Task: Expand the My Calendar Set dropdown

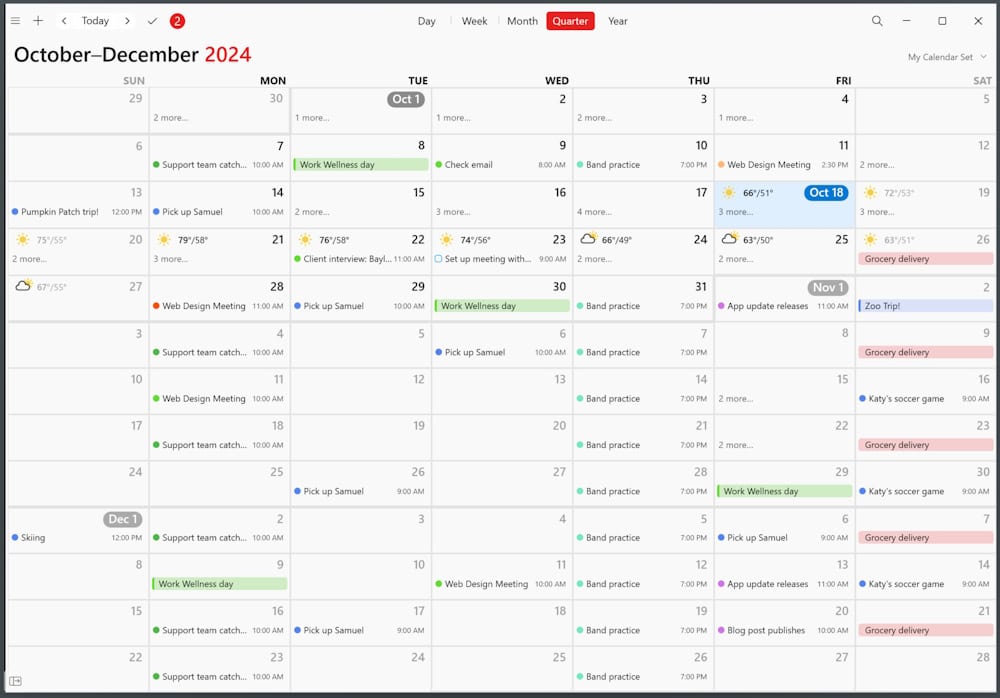Action: pyautogui.click(x=946, y=57)
